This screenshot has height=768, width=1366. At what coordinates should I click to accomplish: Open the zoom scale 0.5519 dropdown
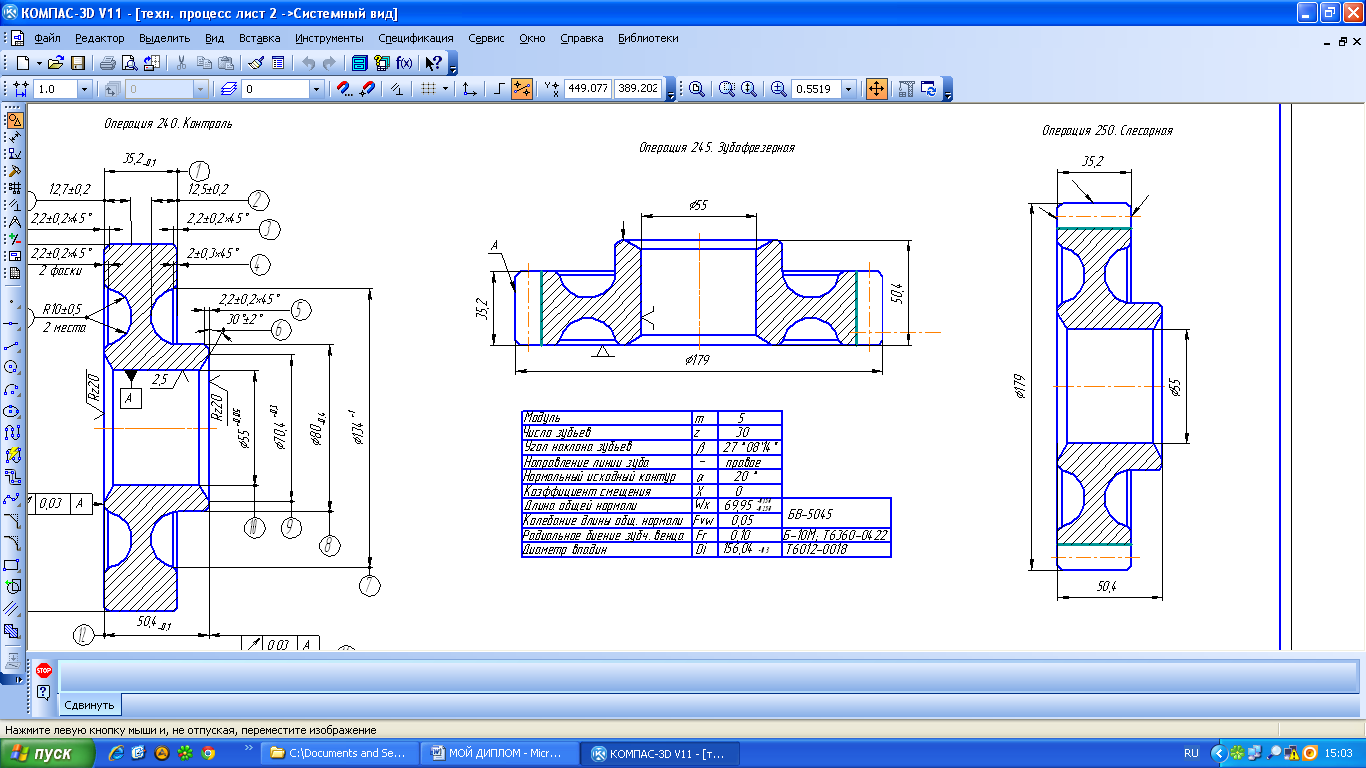coord(849,89)
